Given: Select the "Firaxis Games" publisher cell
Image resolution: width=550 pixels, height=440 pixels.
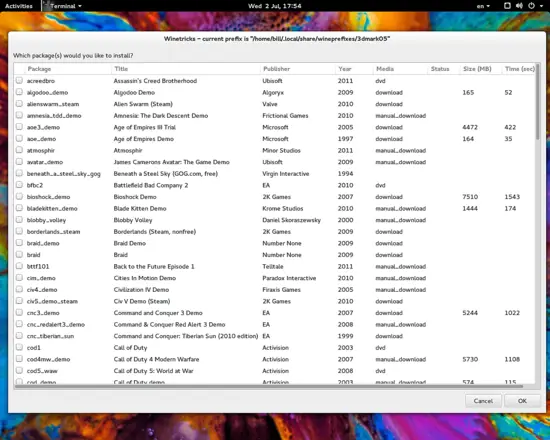Looking at the screenshot, I should click(281, 289).
